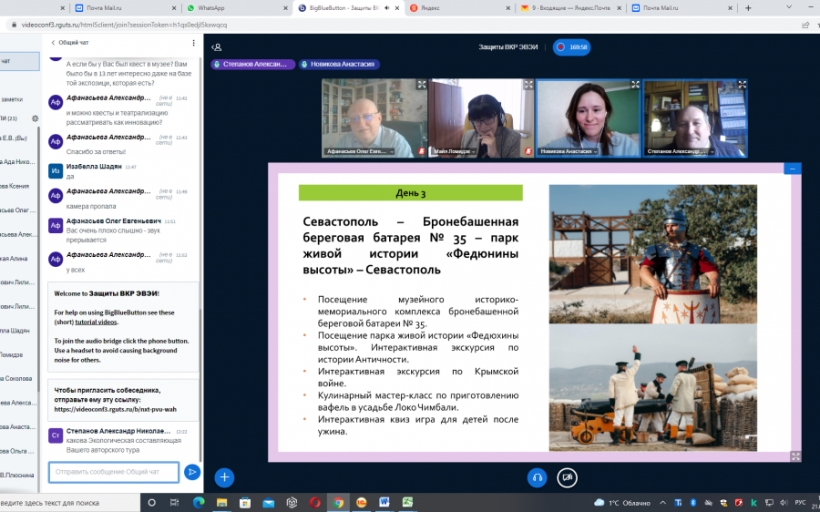This screenshot has width=820, height=512.
Task: Toggle the share webcam button
Action: tap(567, 477)
